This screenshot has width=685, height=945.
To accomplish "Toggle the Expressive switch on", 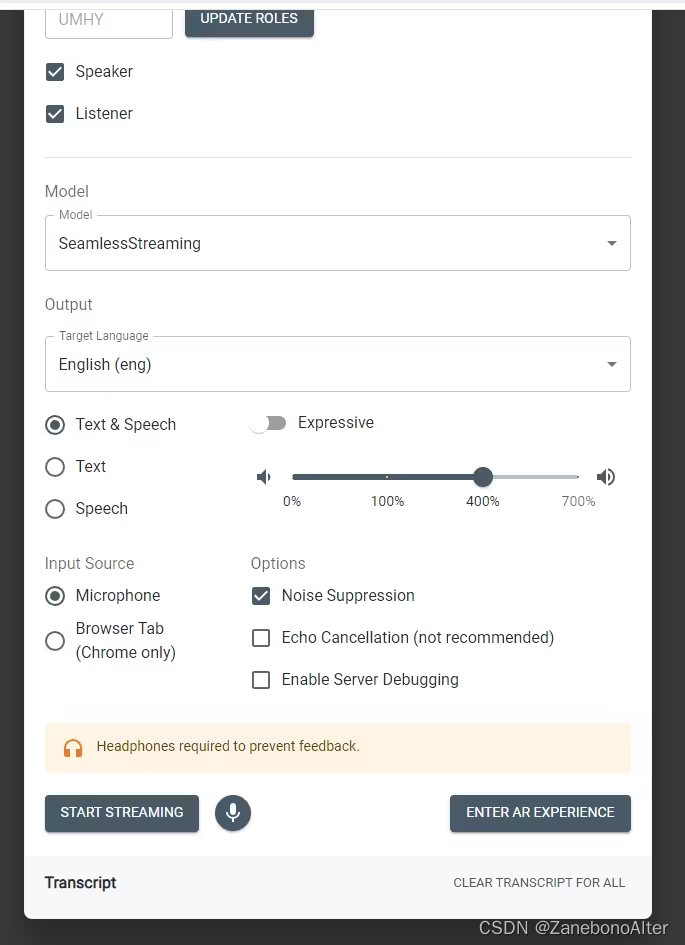I will click(x=268, y=423).
